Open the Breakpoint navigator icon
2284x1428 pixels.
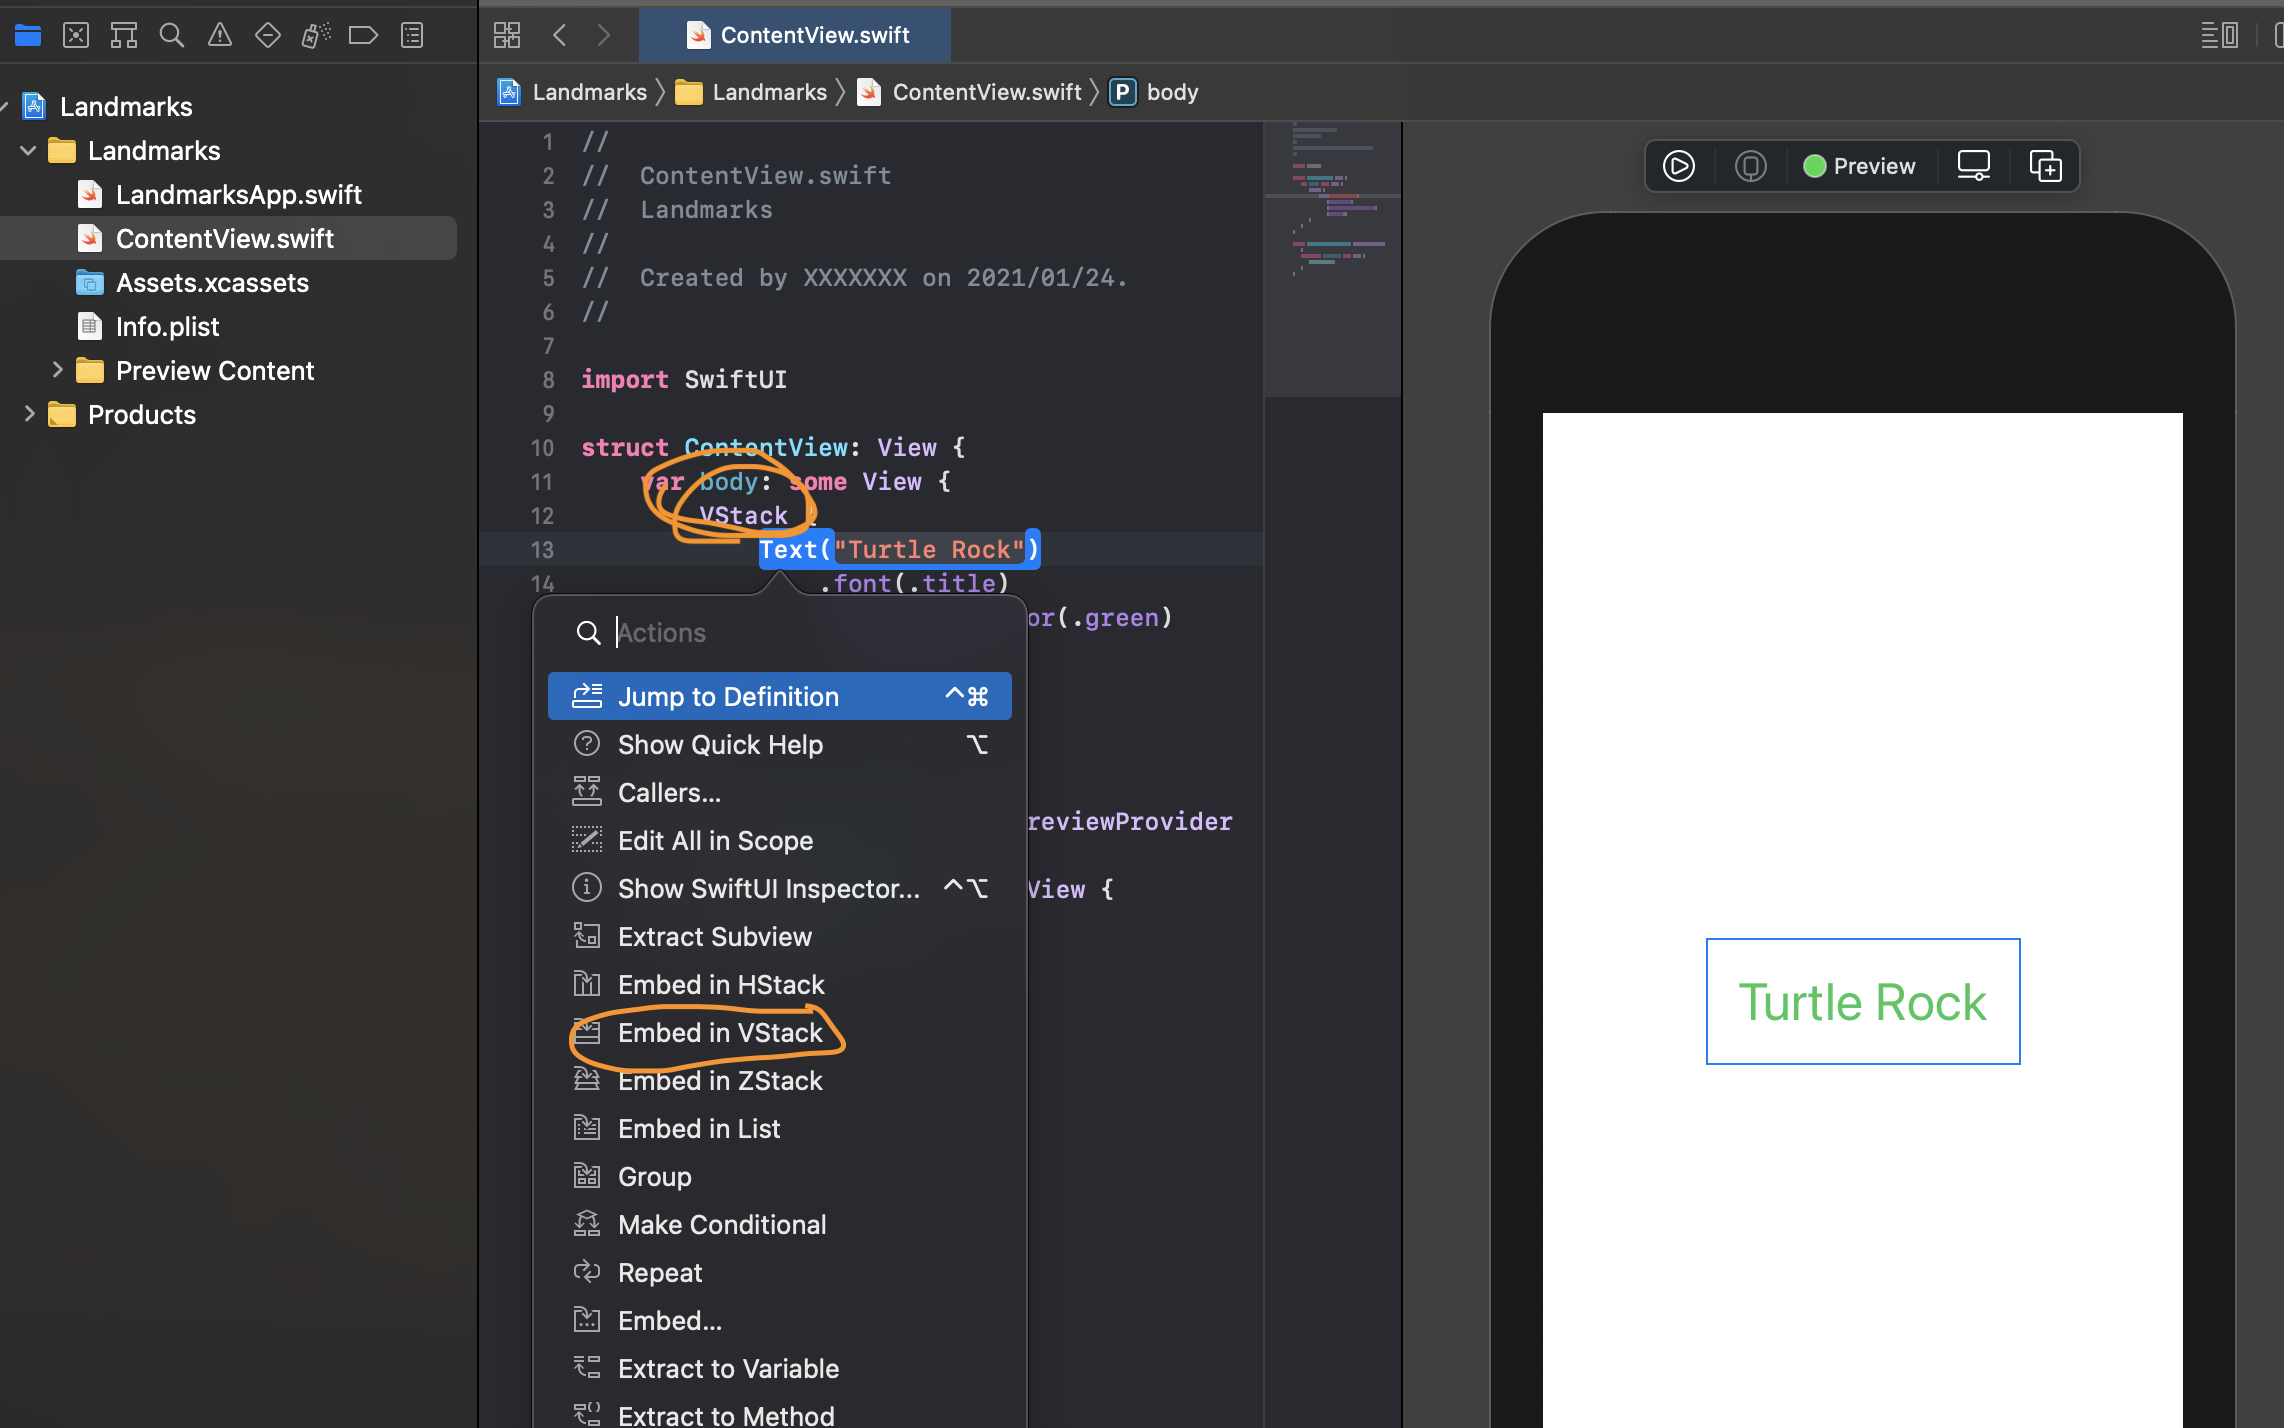(x=363, y=36)
